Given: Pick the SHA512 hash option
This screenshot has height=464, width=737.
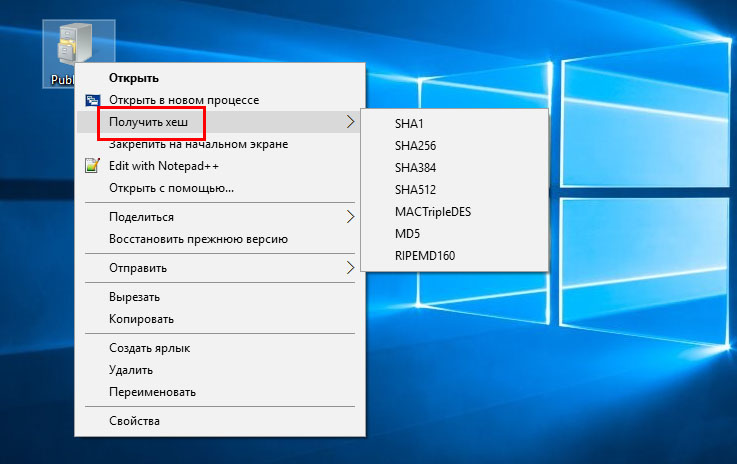Looking at the screenshot, I should click(416, 190).
